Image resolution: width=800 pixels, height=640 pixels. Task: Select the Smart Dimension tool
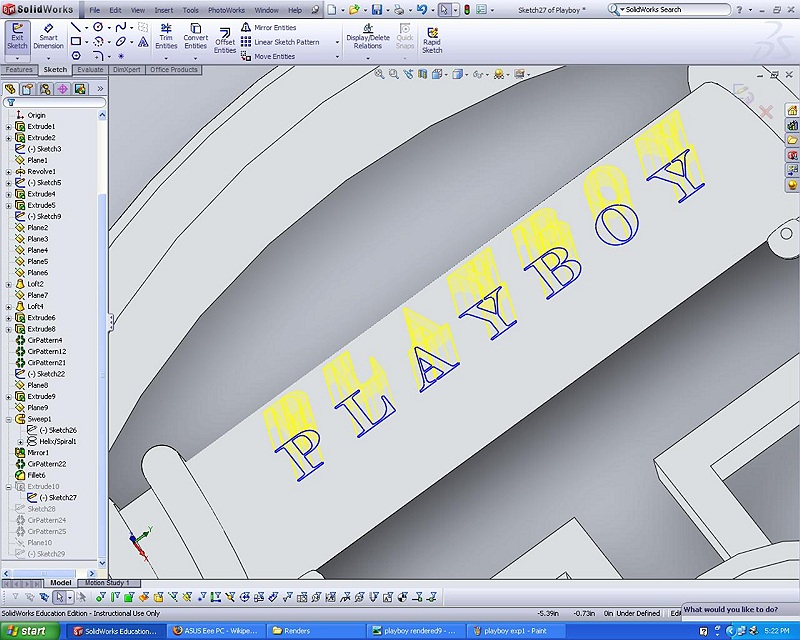click(48, 37)
